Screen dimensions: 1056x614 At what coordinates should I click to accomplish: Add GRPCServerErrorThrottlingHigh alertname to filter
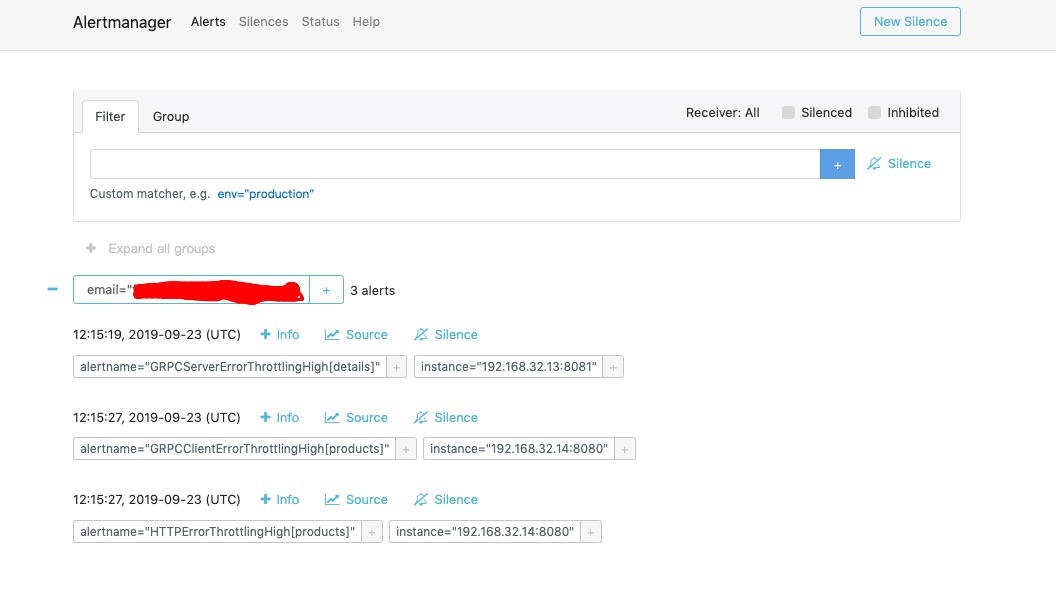(x=397, y=367)
